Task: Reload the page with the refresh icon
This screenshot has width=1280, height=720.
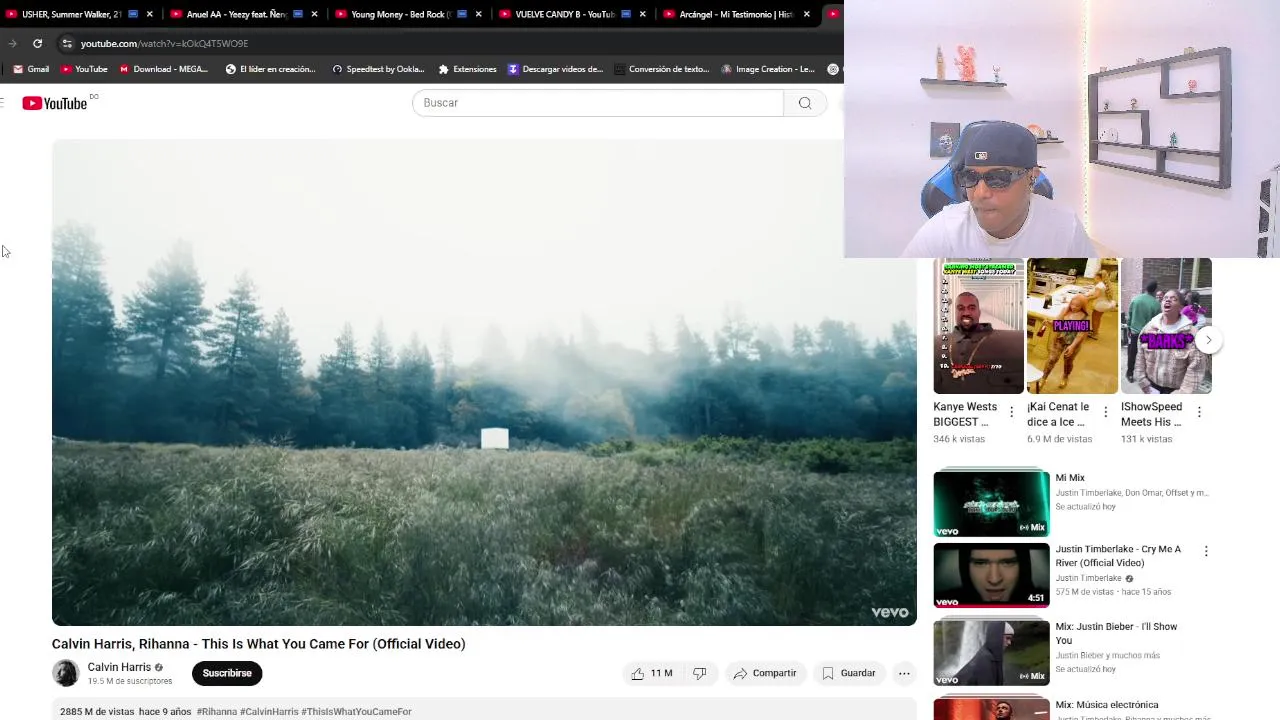Action: pyautogui.click(x=37, y=43)
